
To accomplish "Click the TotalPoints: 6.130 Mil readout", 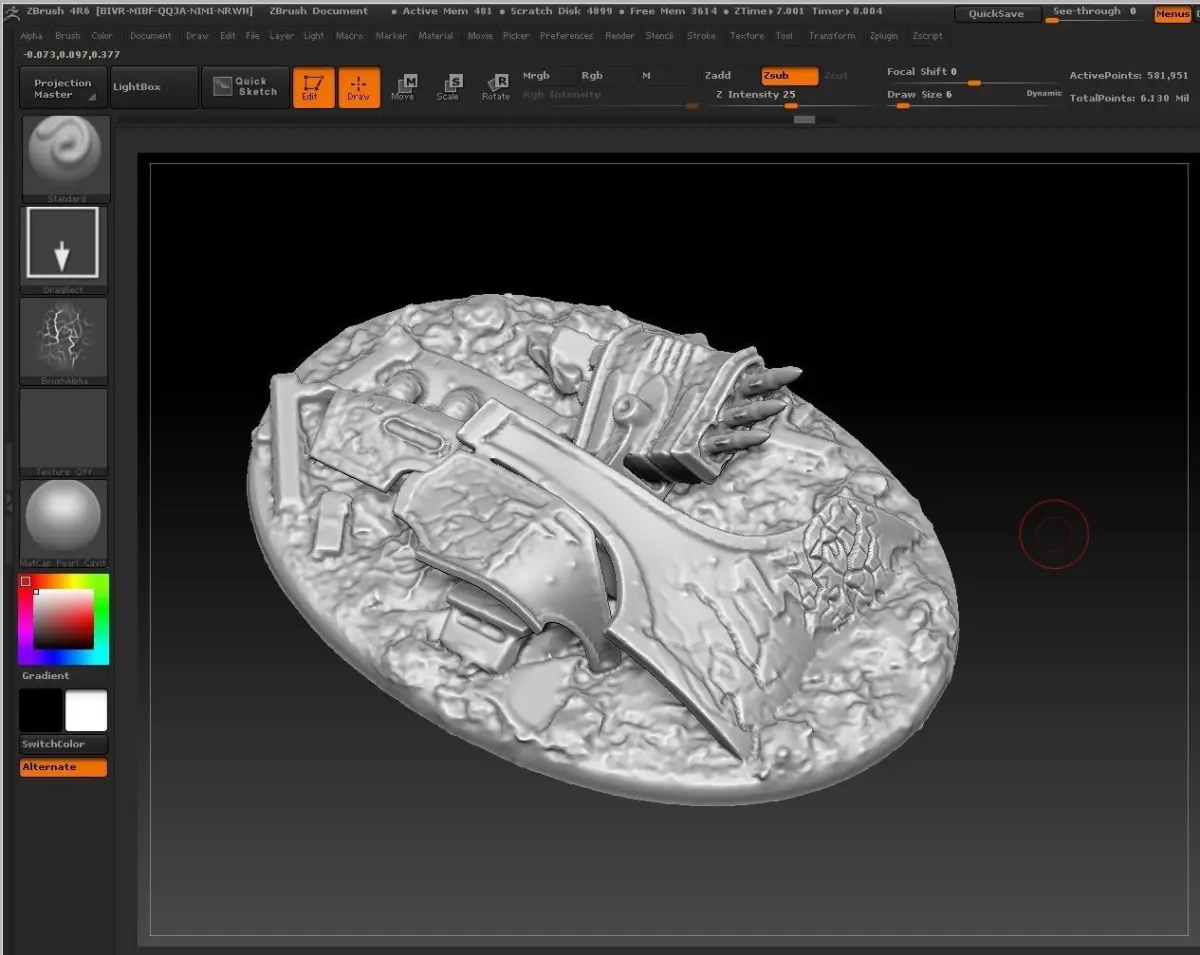I will click(x=1129, y=98).
